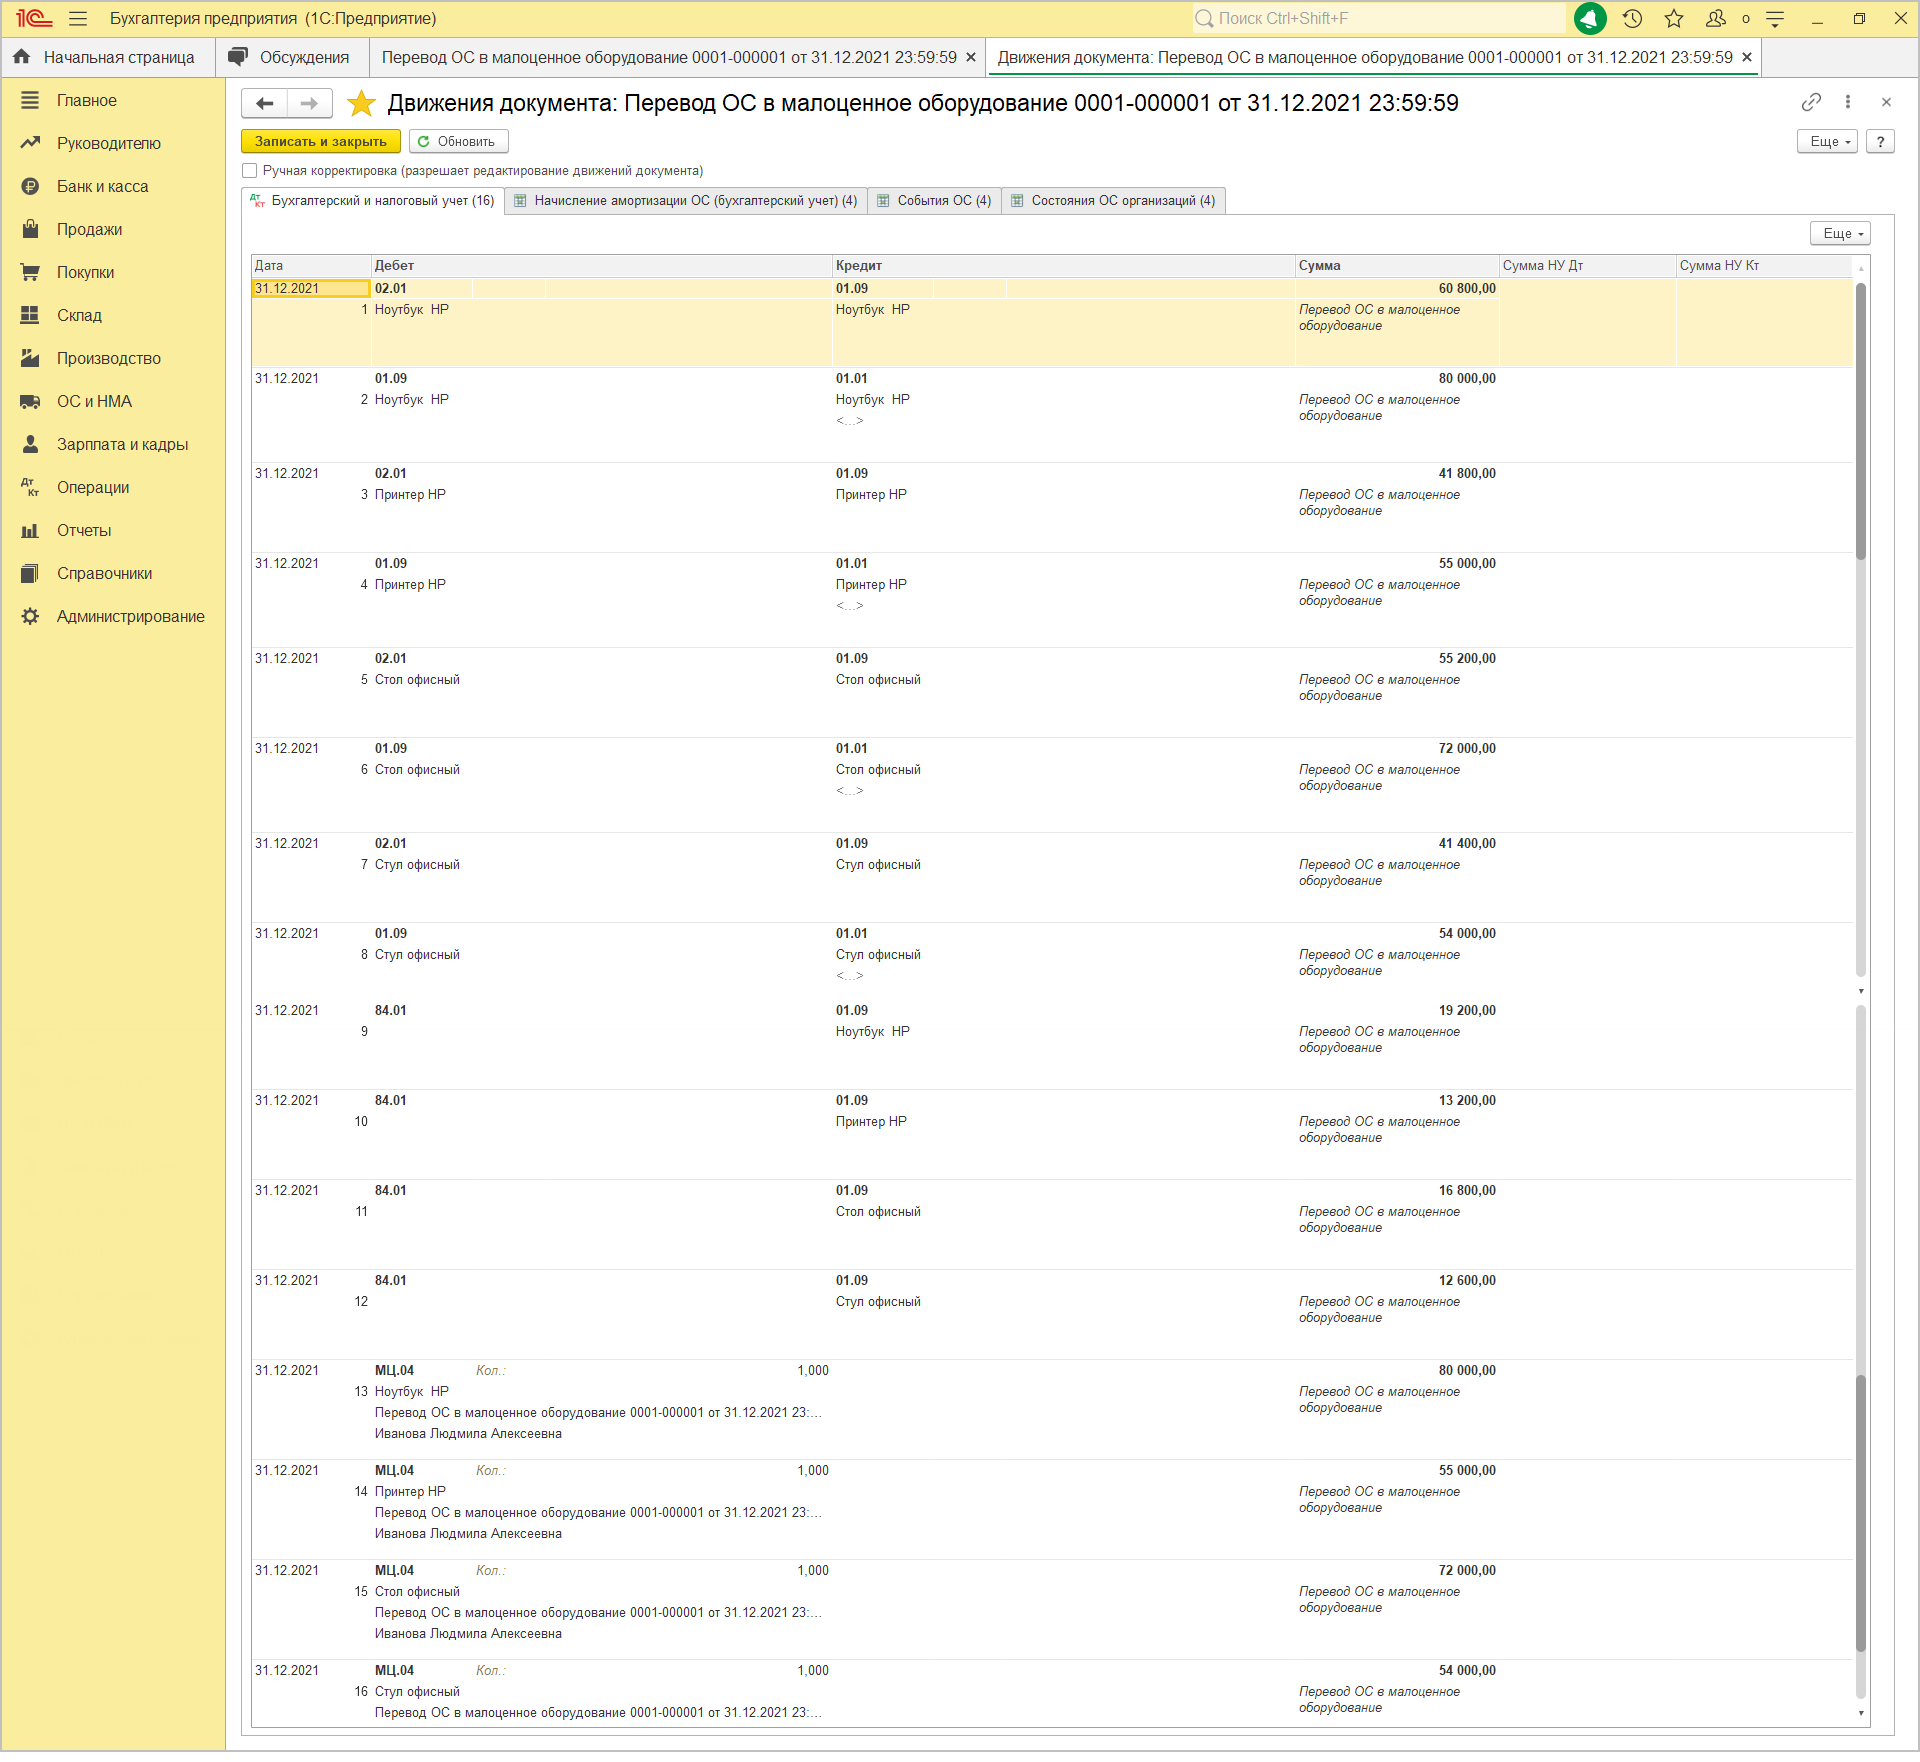Switch to Состояния ОС организаций tab
This screenshot has height=1762, width=1920.
(x=1113, y=200)
